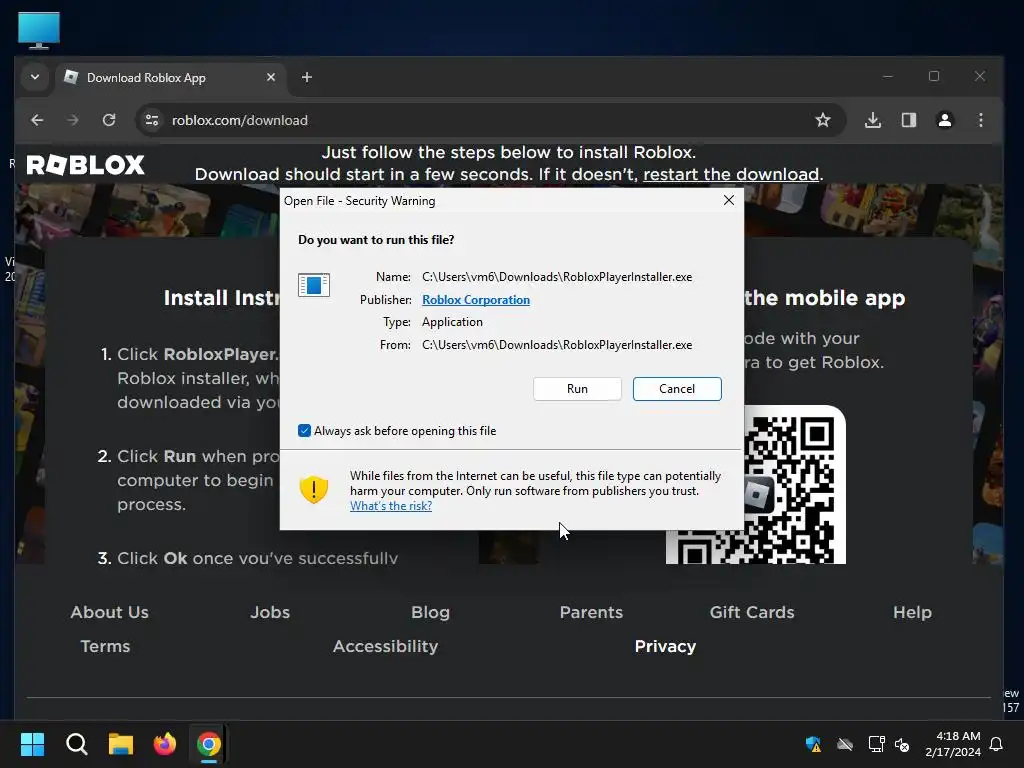Open a new tab with plus button

pyautogui.click(x=306, y=77)
